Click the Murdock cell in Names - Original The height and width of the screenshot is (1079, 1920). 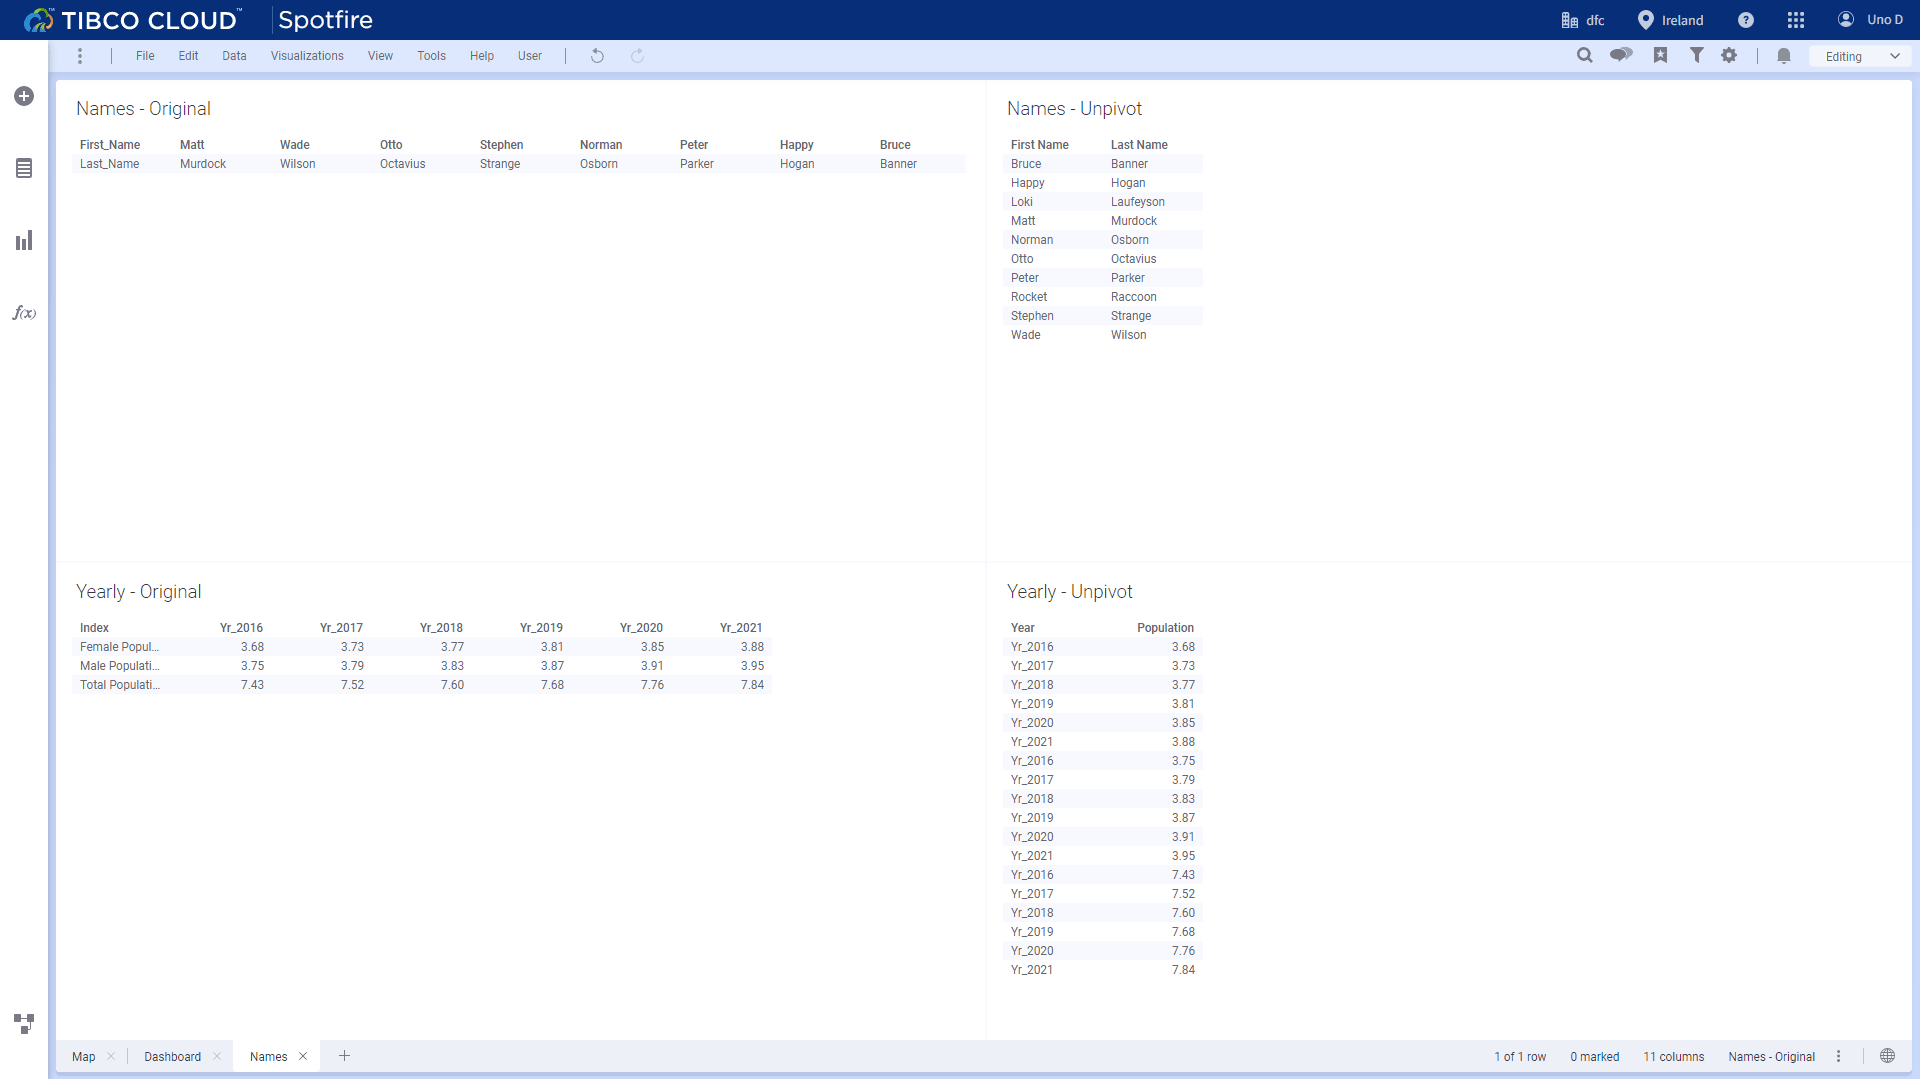pyautogui.click(x=203, y=164)
